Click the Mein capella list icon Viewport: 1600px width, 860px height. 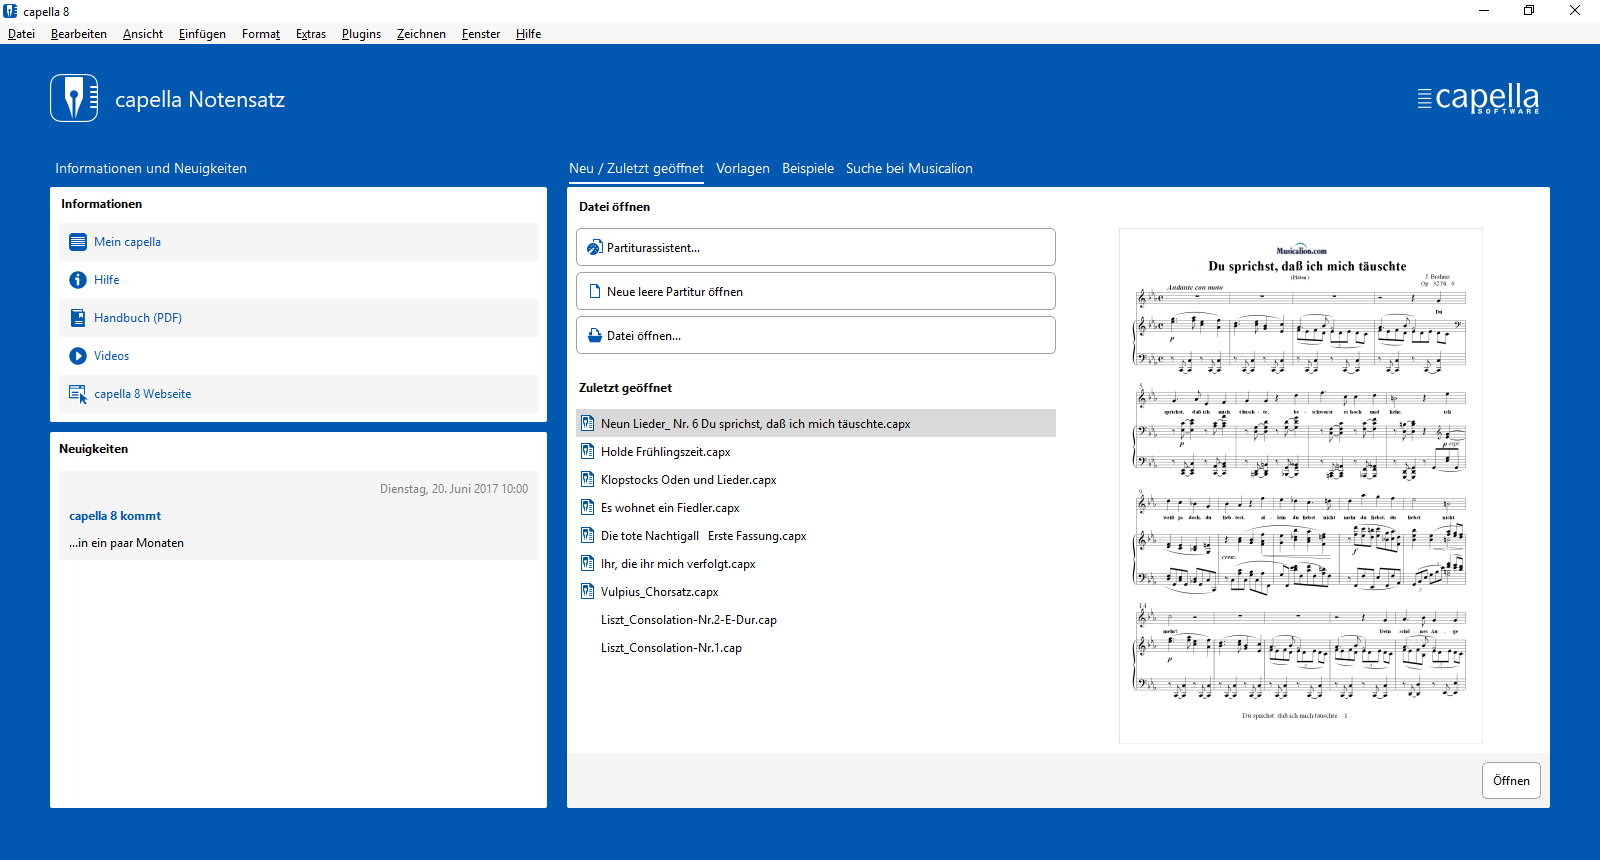point(78,242)
